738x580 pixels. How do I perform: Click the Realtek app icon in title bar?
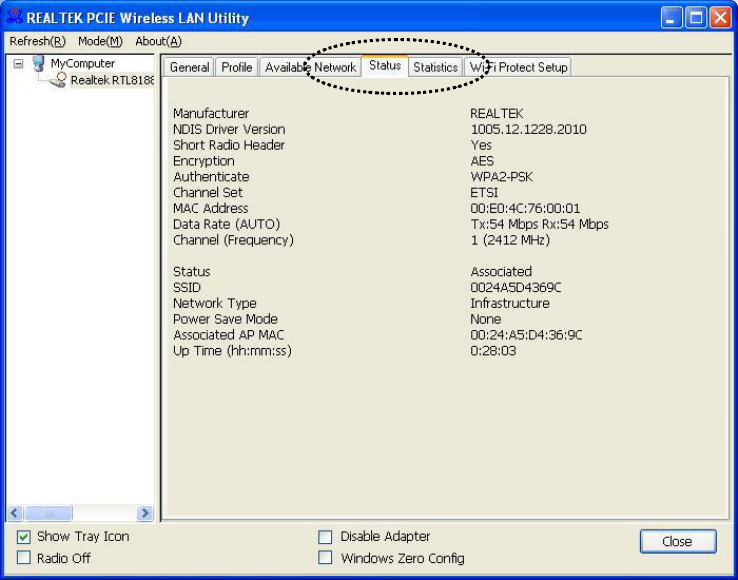click(15, 16)
